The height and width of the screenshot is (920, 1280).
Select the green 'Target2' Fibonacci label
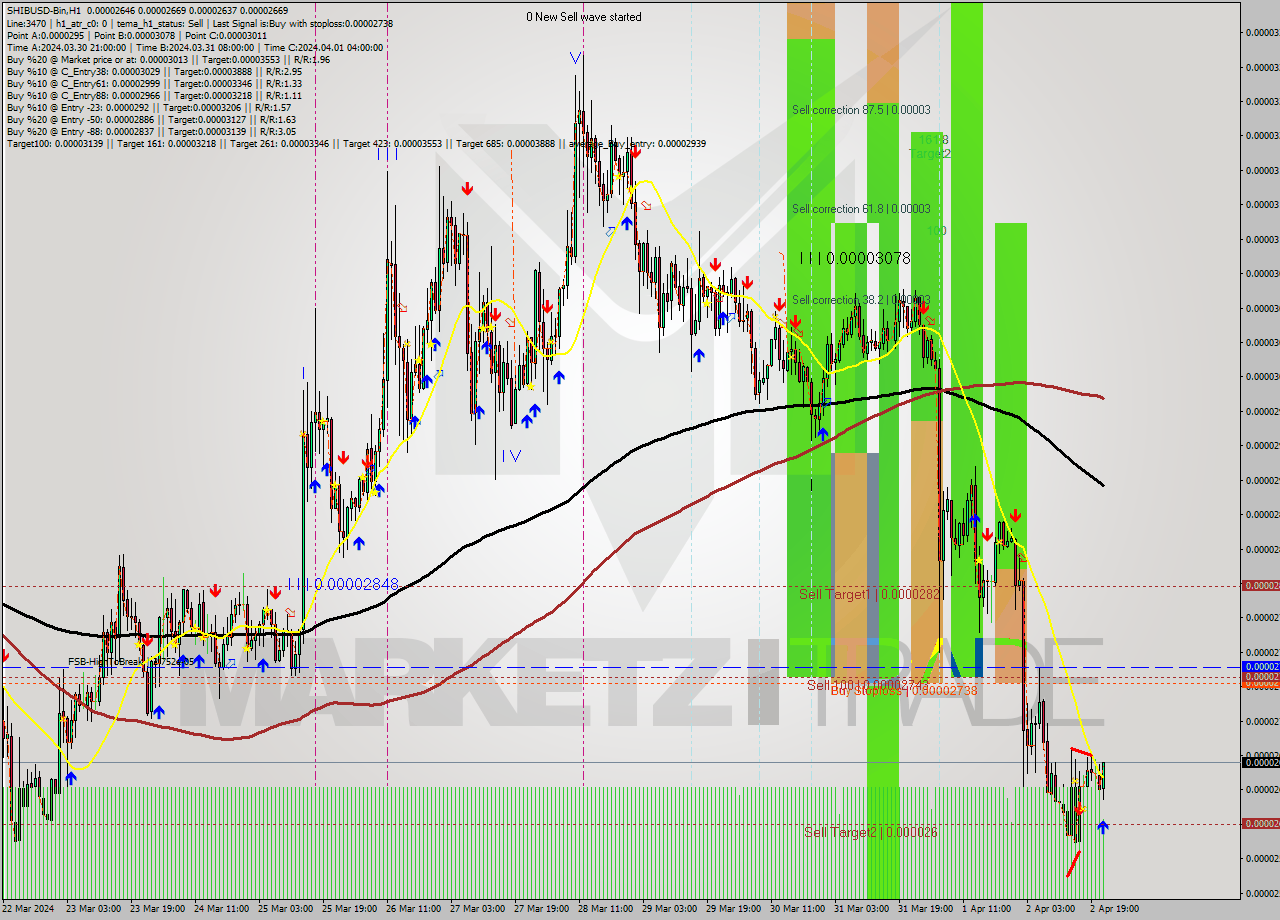930,154
